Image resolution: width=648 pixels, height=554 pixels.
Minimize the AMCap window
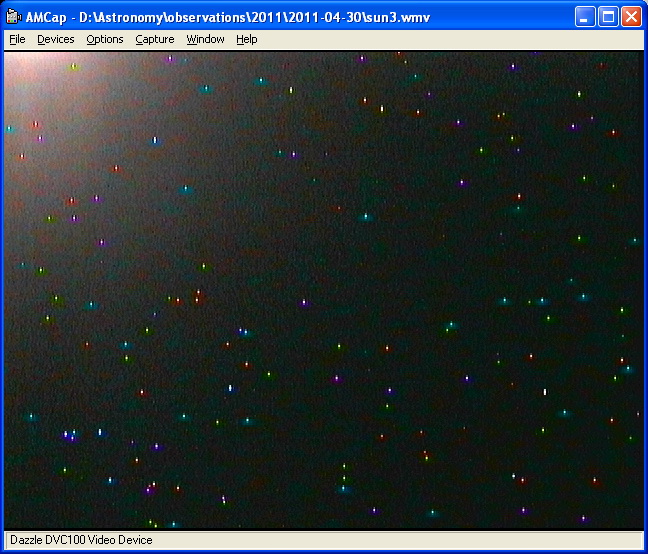coord(585,17)
